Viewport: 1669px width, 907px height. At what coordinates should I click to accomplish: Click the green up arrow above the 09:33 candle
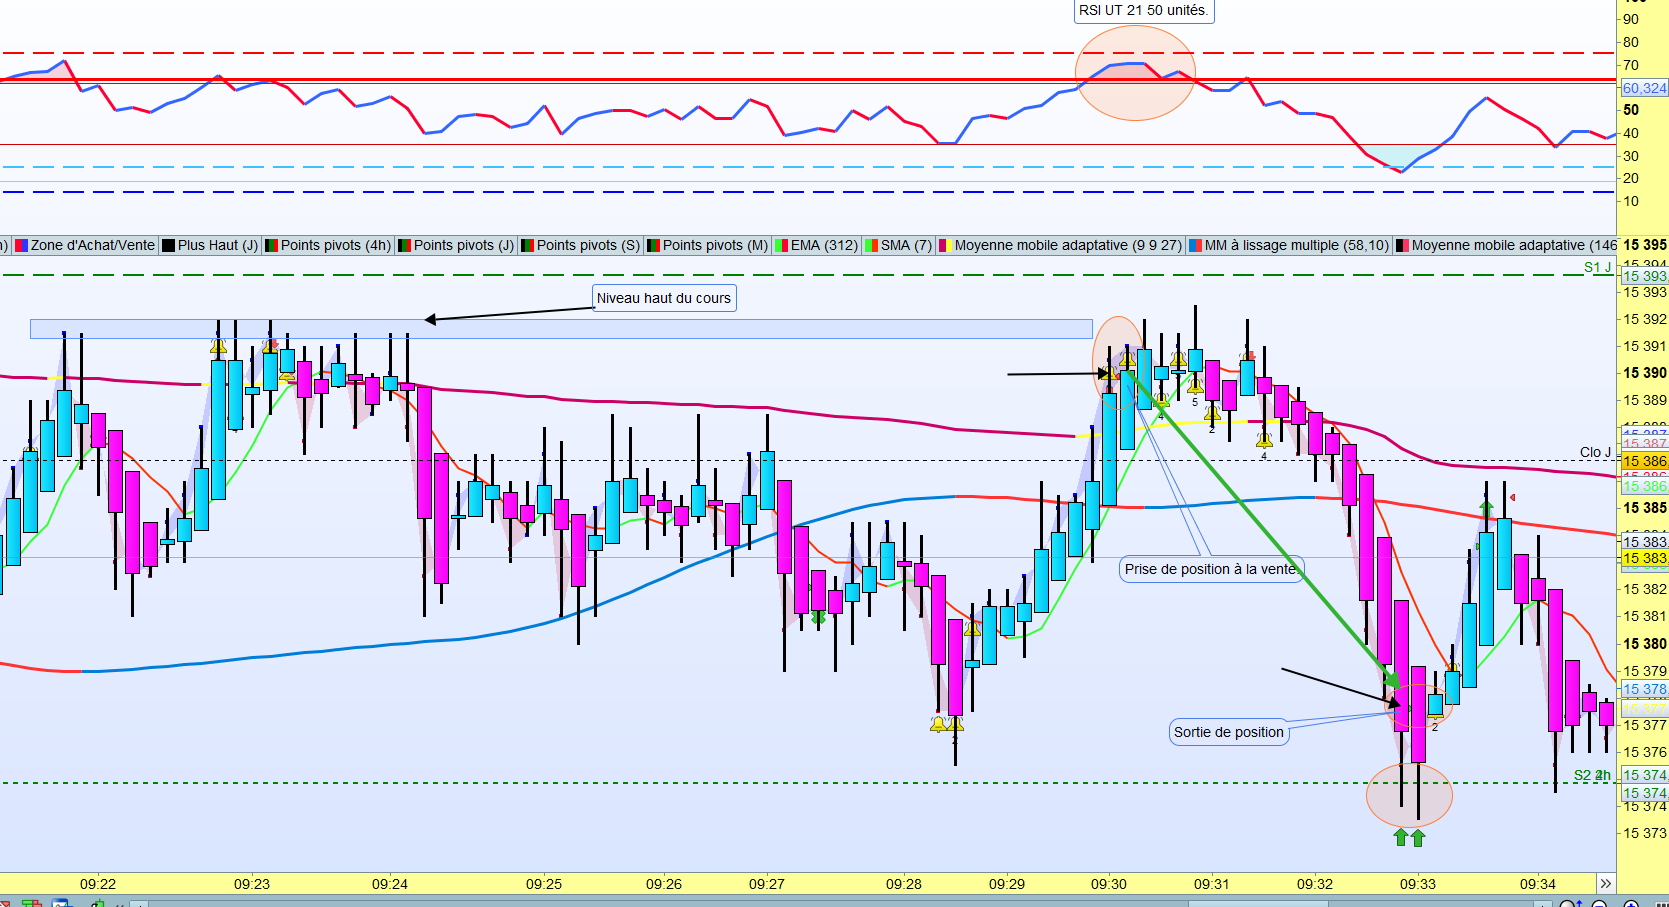[x=1487, y=508]
